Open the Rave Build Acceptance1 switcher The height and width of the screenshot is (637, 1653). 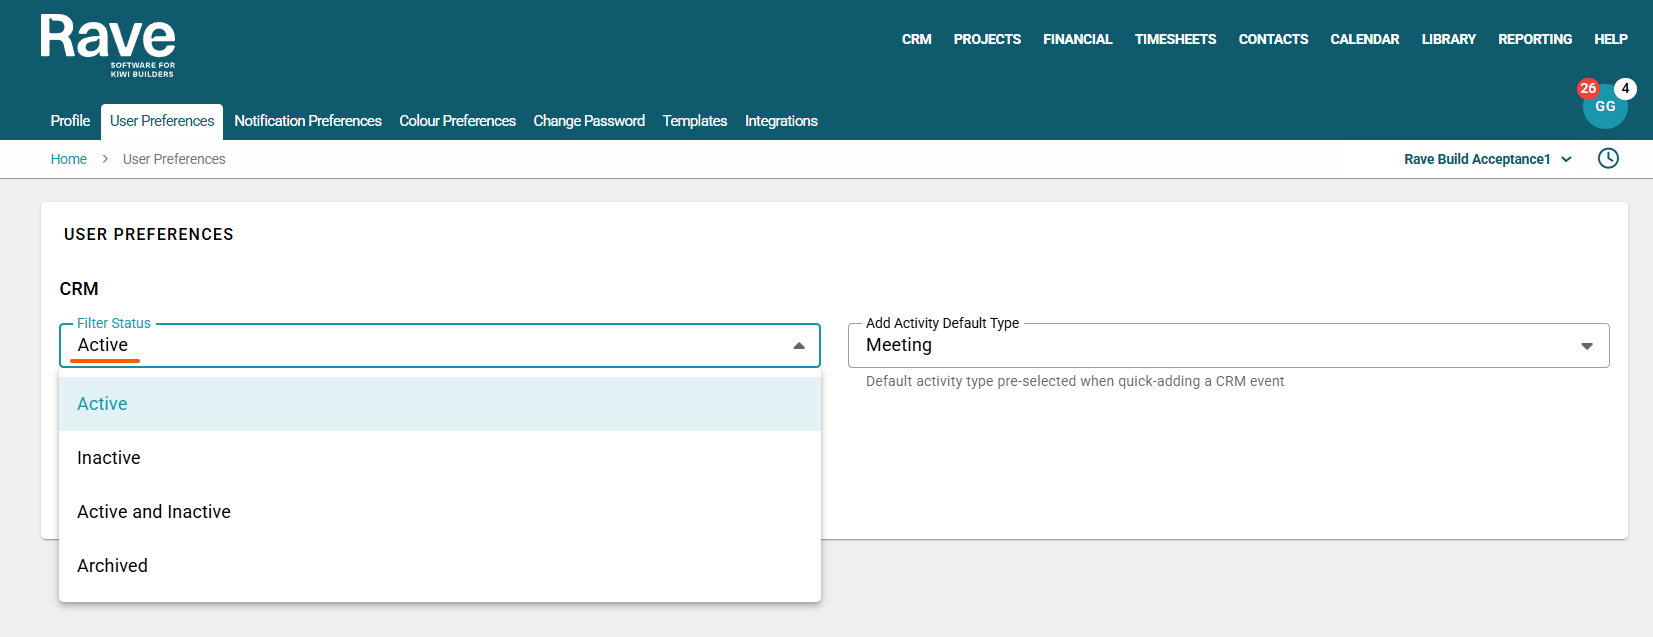tap(1487, 159)
